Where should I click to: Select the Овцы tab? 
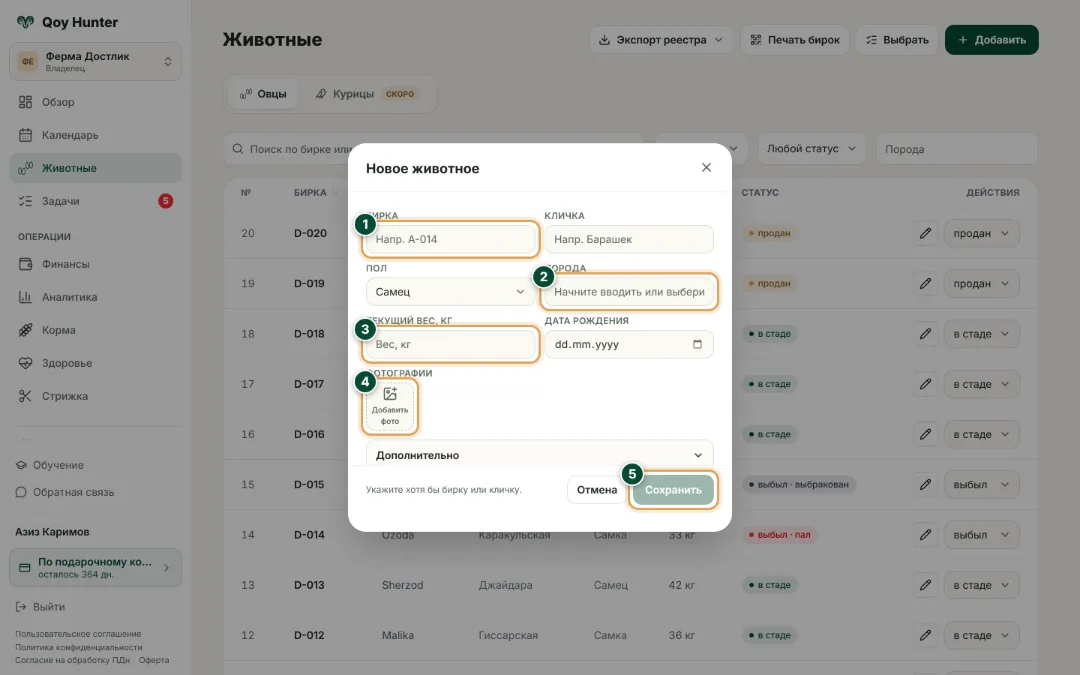pos(263,94)
